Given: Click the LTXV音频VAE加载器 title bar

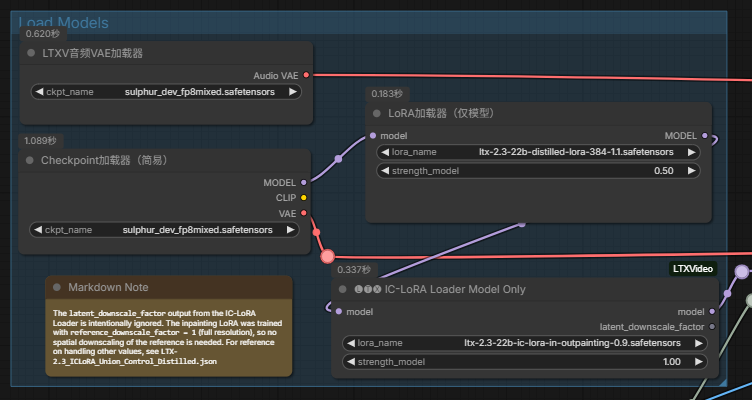Looking at the screenshot, I should [166, 53].
